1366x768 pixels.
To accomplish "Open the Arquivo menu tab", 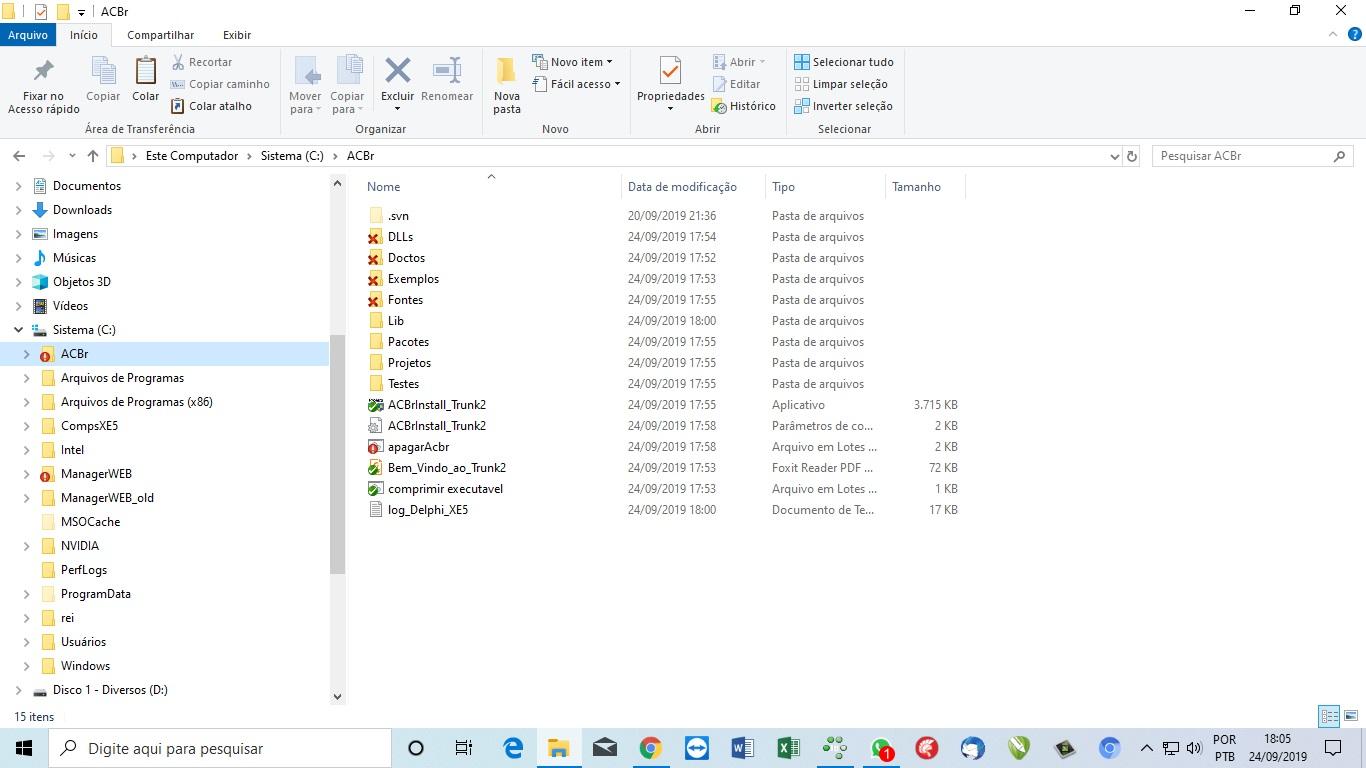I will point(28,35).
